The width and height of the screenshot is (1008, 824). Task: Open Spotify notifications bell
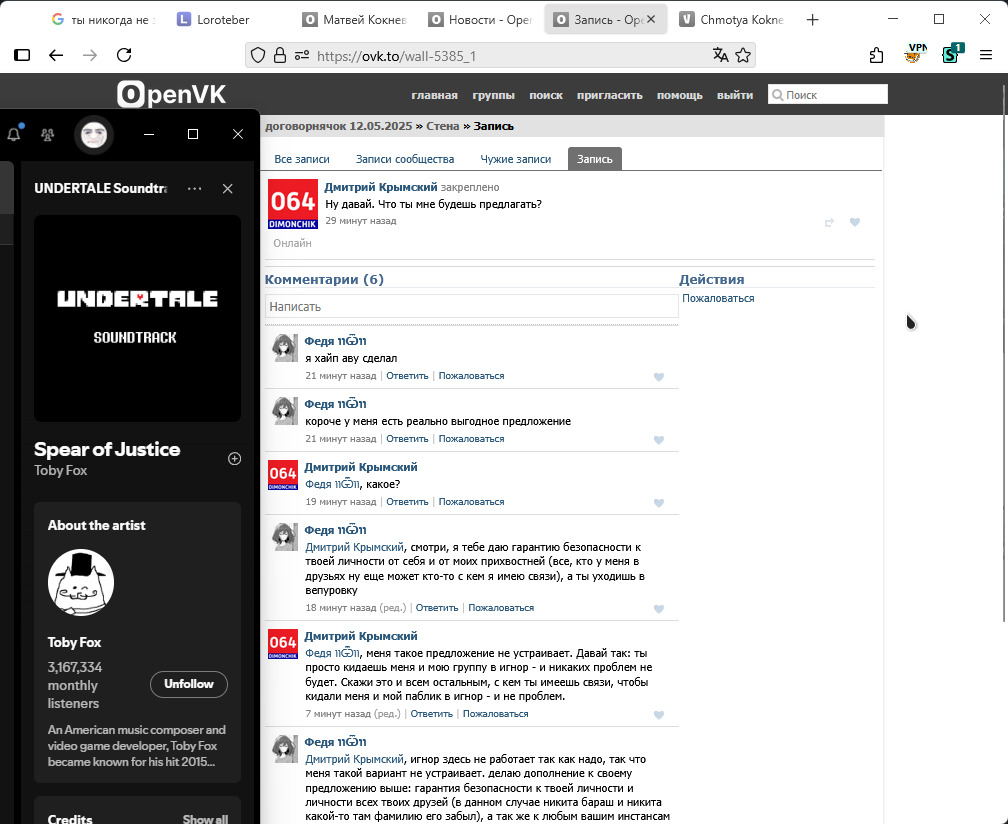(14, 134)
